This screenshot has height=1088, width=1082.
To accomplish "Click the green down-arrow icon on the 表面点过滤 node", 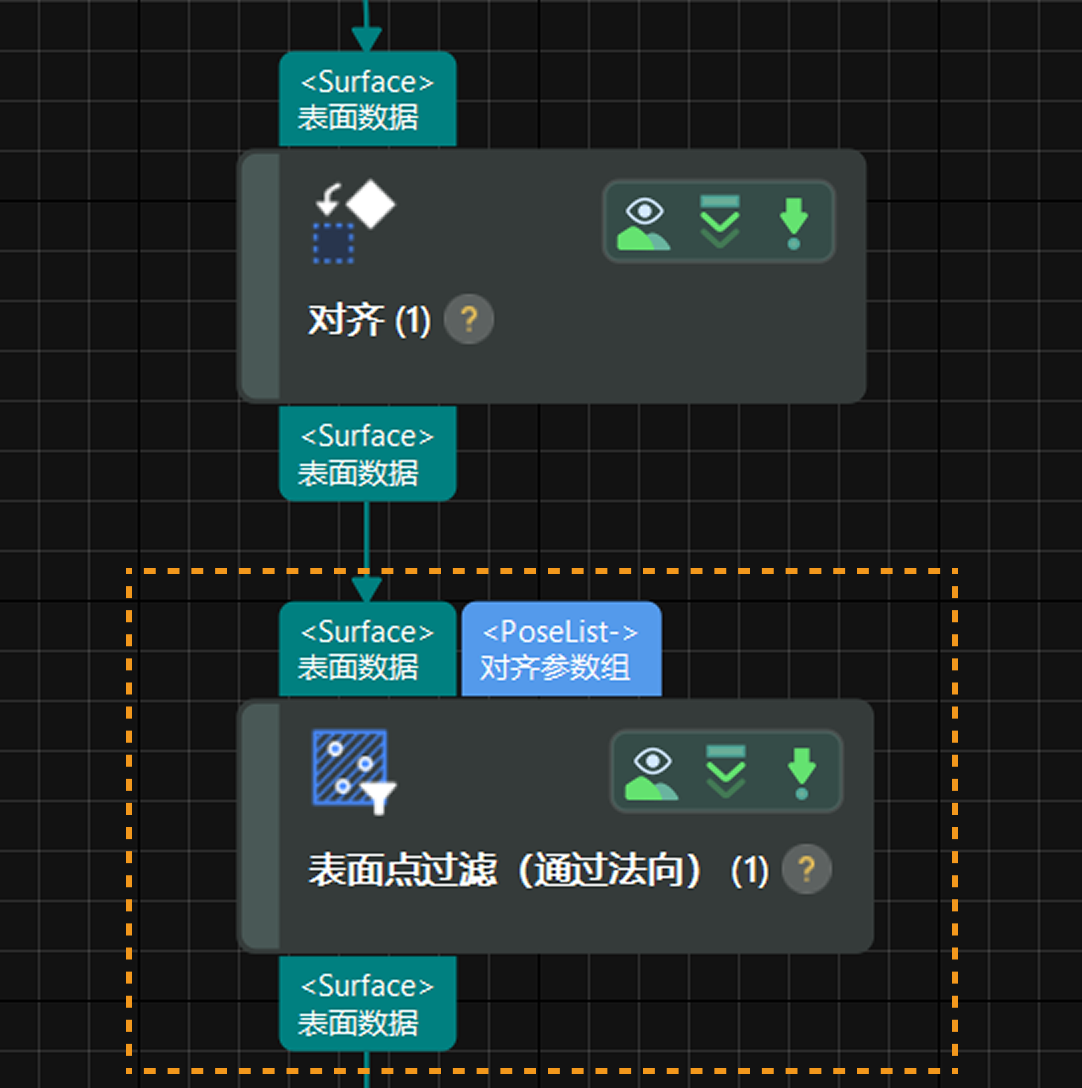I will coord(802,773).
